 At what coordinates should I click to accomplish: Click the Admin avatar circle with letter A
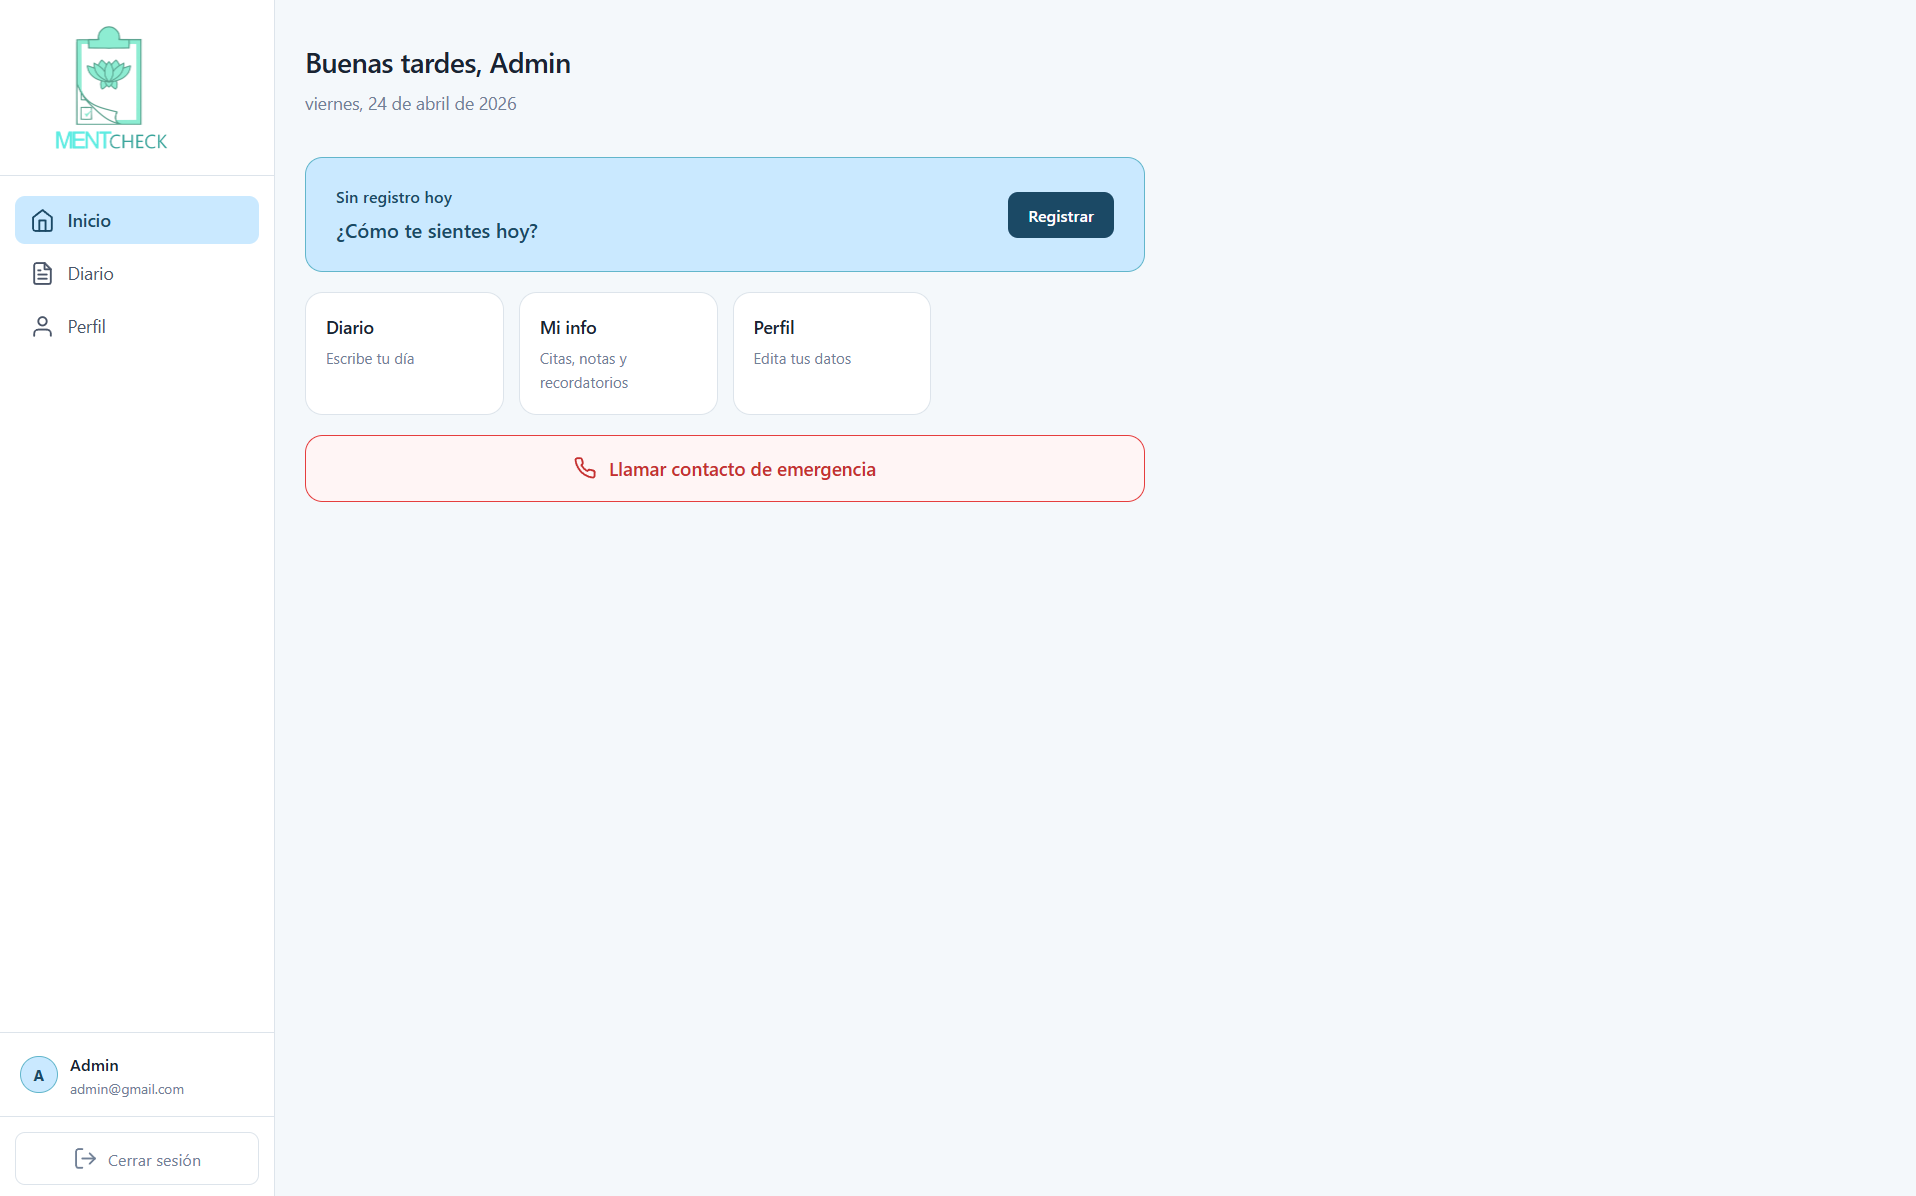(x=38, y=1074)
